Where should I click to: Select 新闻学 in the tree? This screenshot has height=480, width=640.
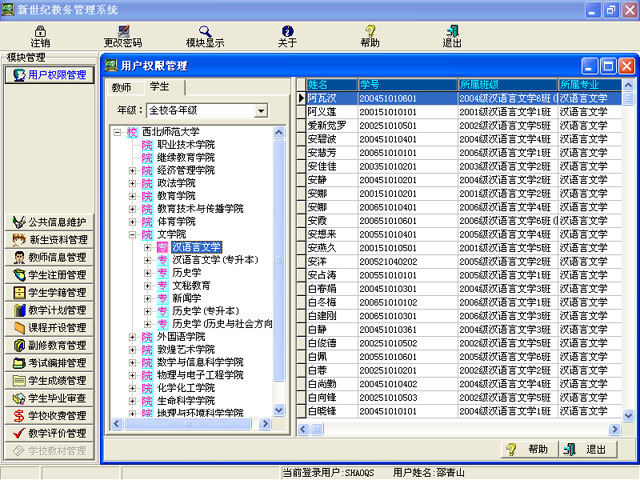click(186, 298)
